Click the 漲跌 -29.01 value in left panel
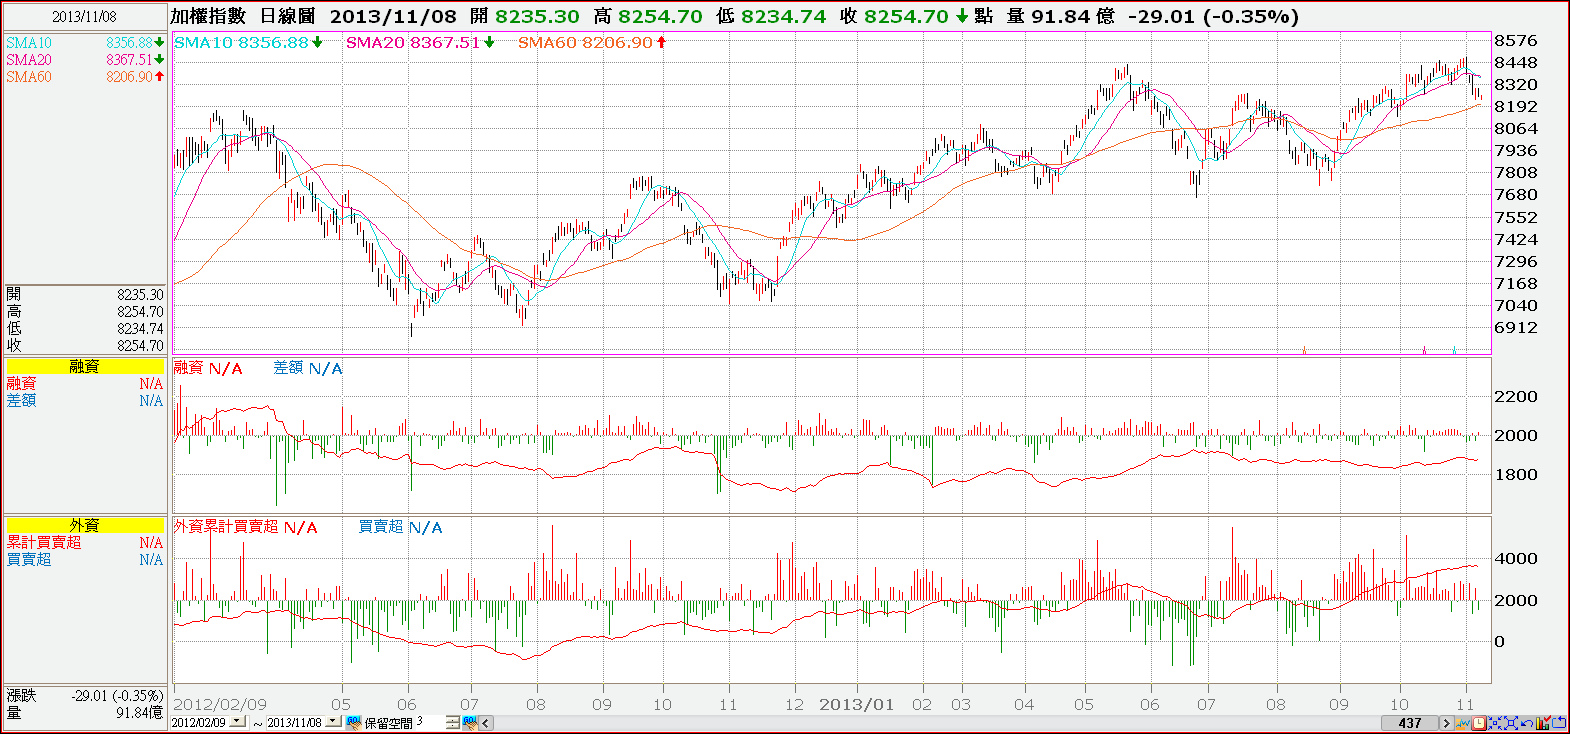The width and height of the screenshot is (1570, 734). pyautogui.click(x=117, y=695)
